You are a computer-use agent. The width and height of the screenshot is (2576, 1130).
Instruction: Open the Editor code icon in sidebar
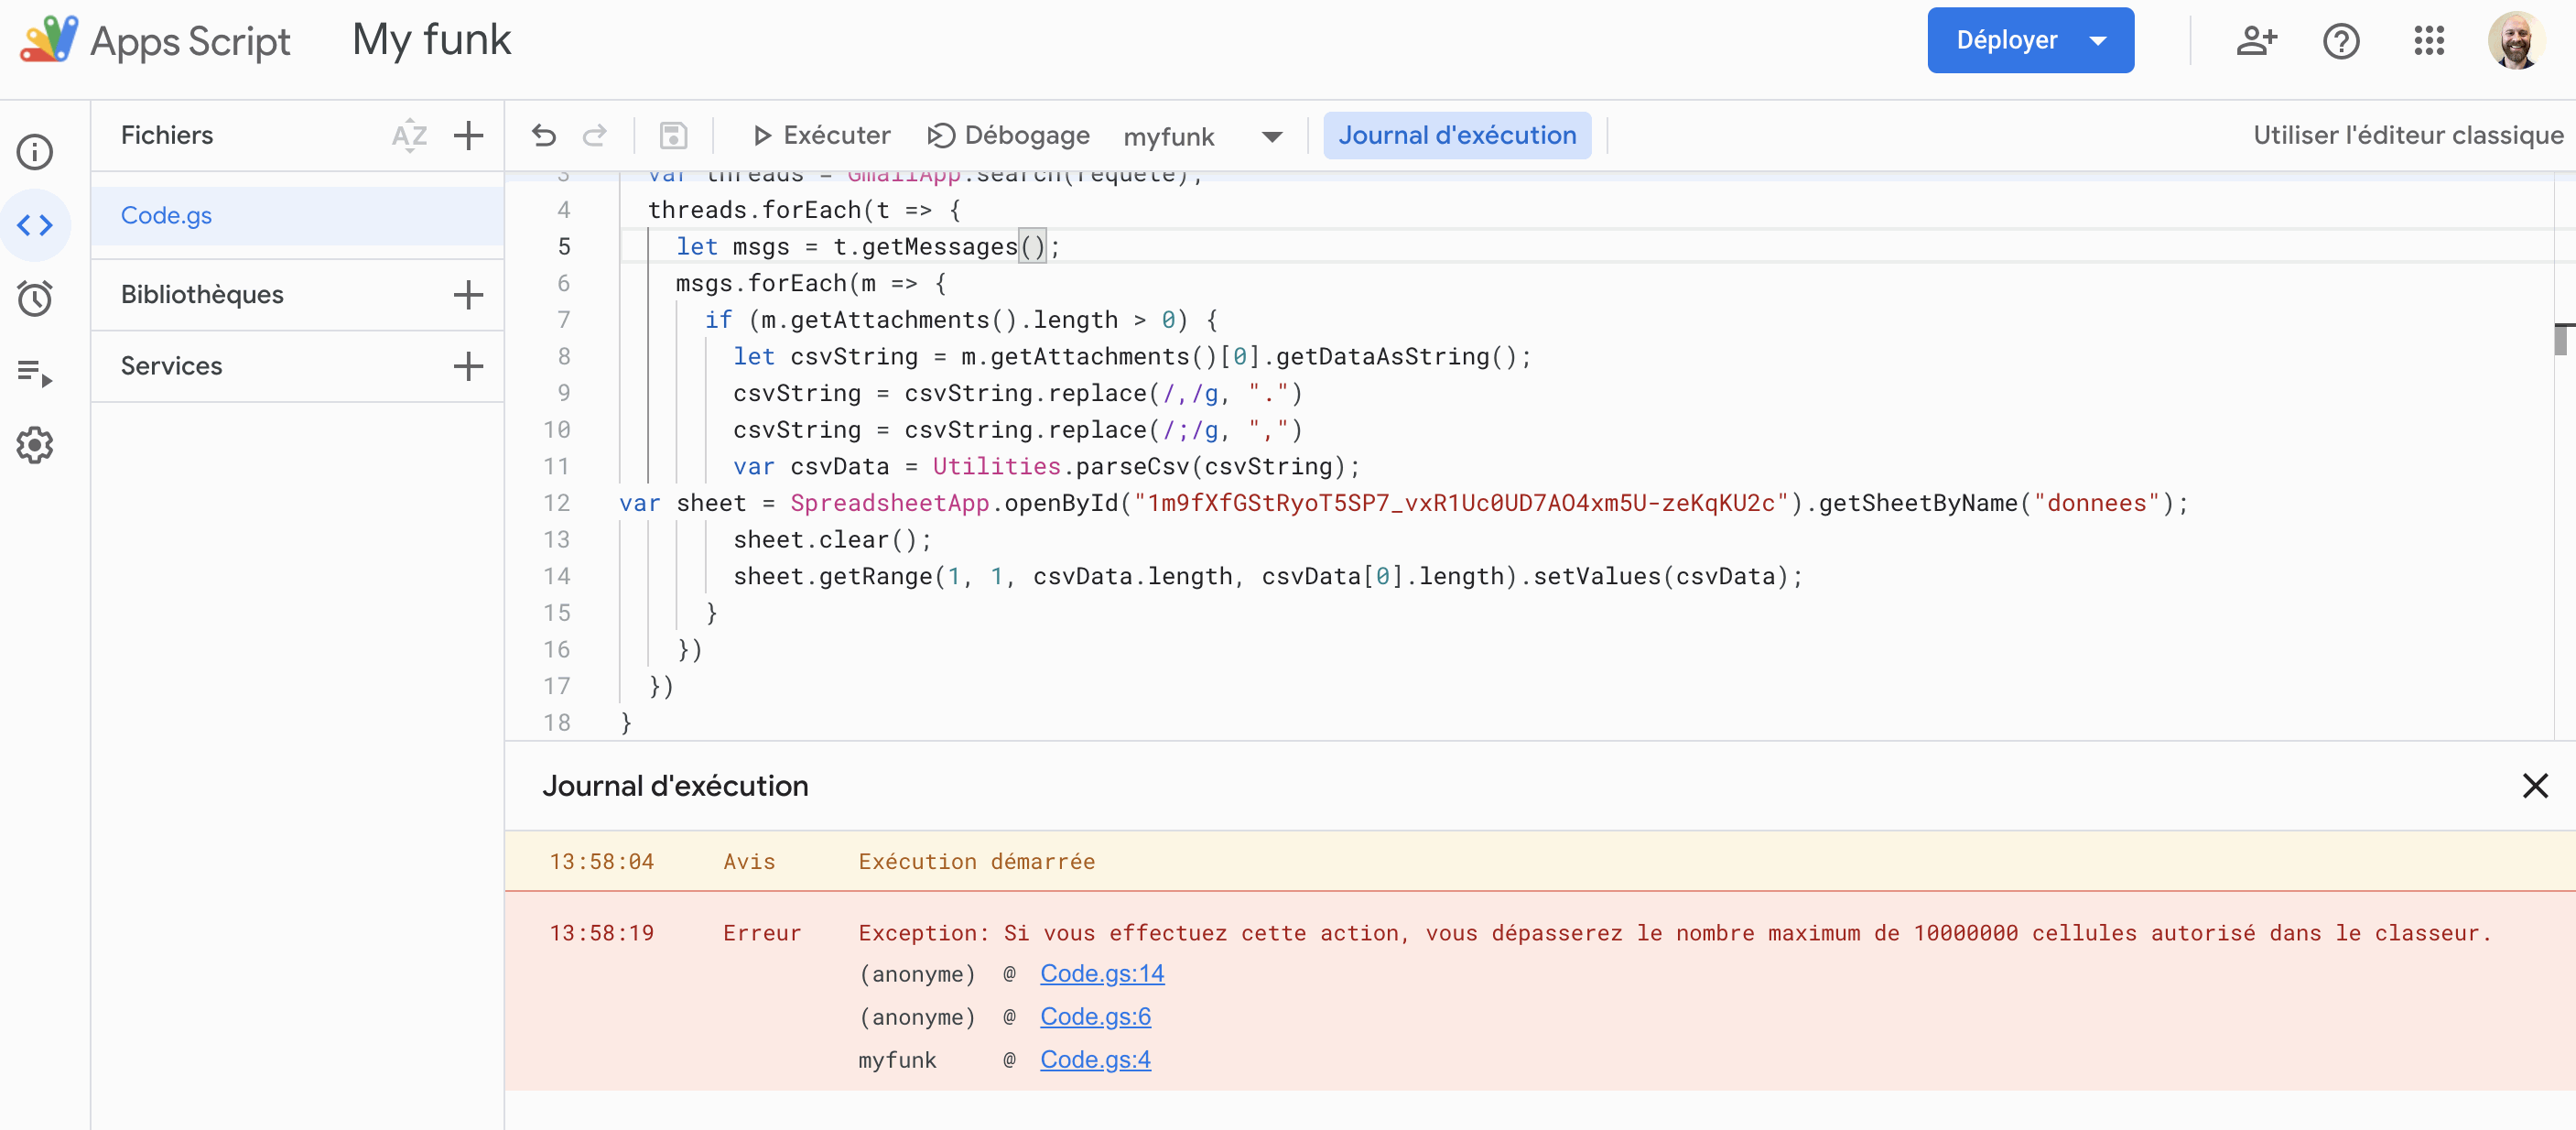point(35,225)
